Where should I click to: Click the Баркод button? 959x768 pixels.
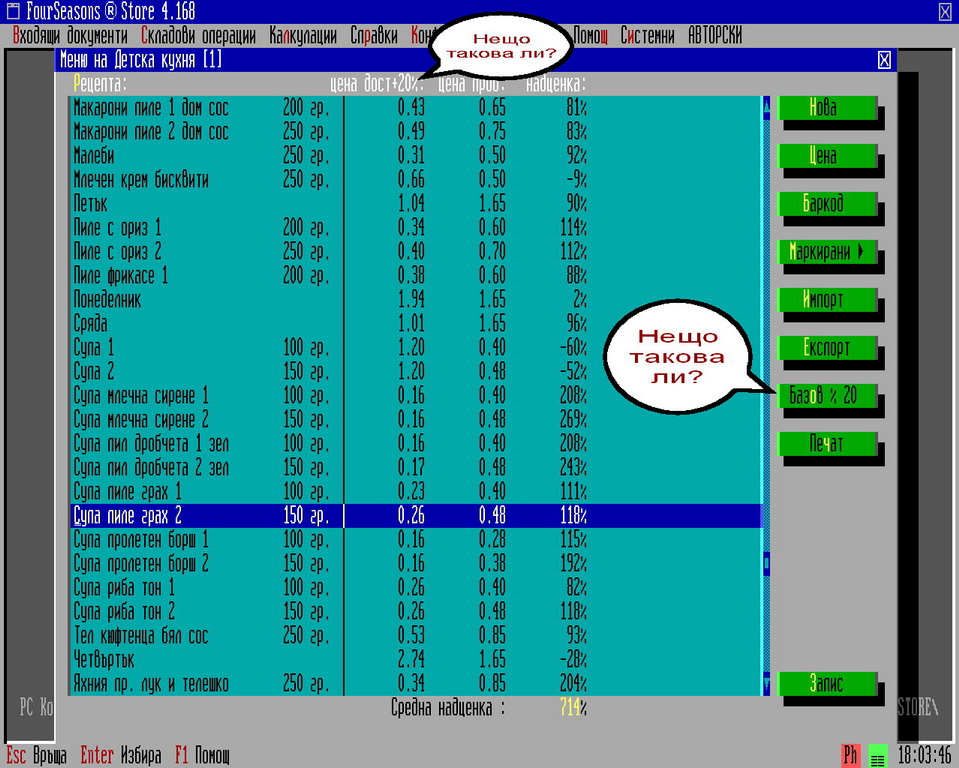tap(826, 203)
